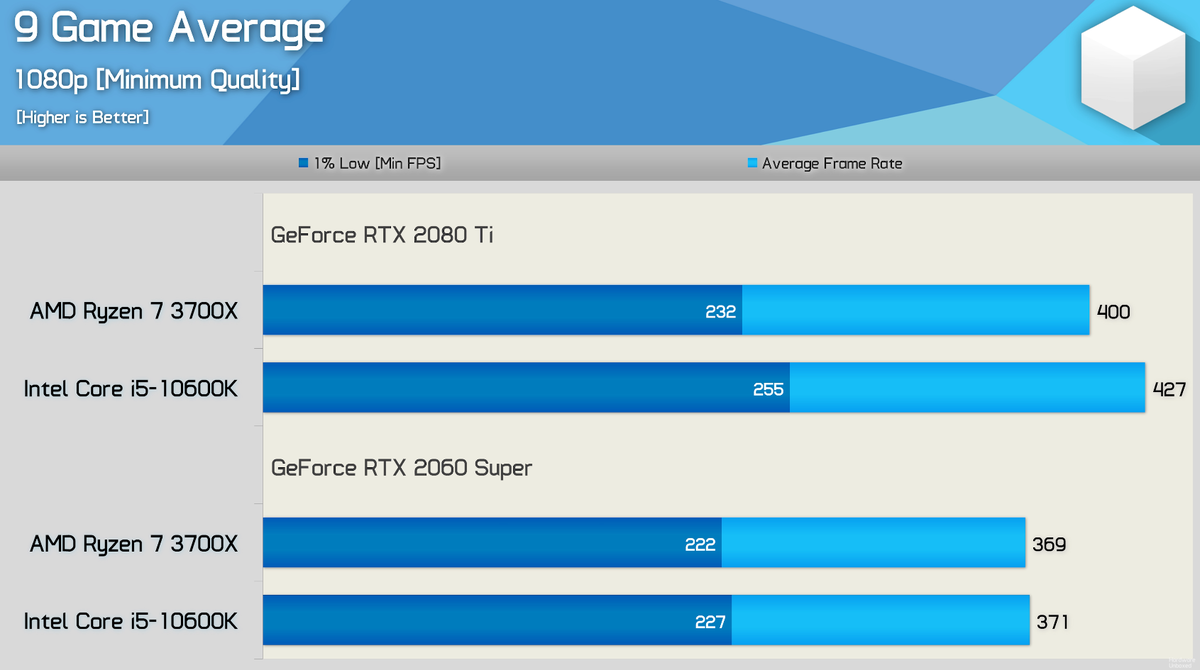Click the dark blue 1% Low legend swatch
The image size is (1200, 670).
(x=303, y=163)
